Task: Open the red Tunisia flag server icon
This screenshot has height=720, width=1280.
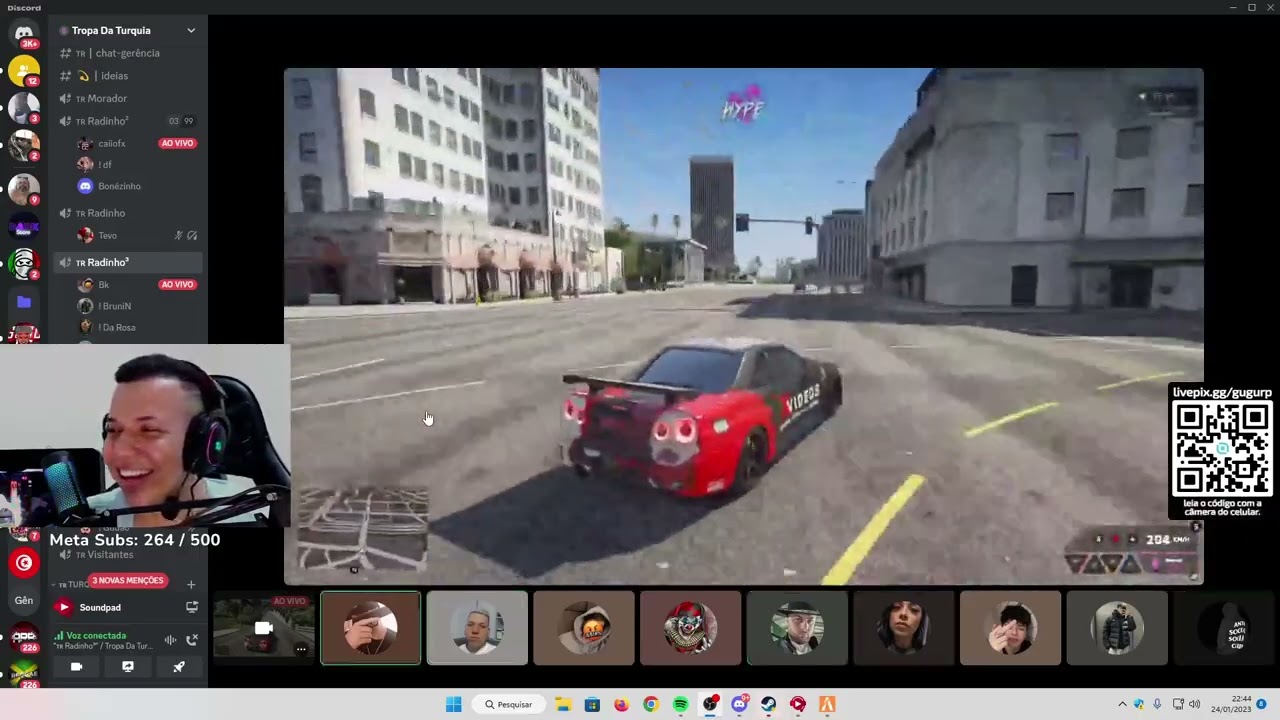Action: [23, 563]
